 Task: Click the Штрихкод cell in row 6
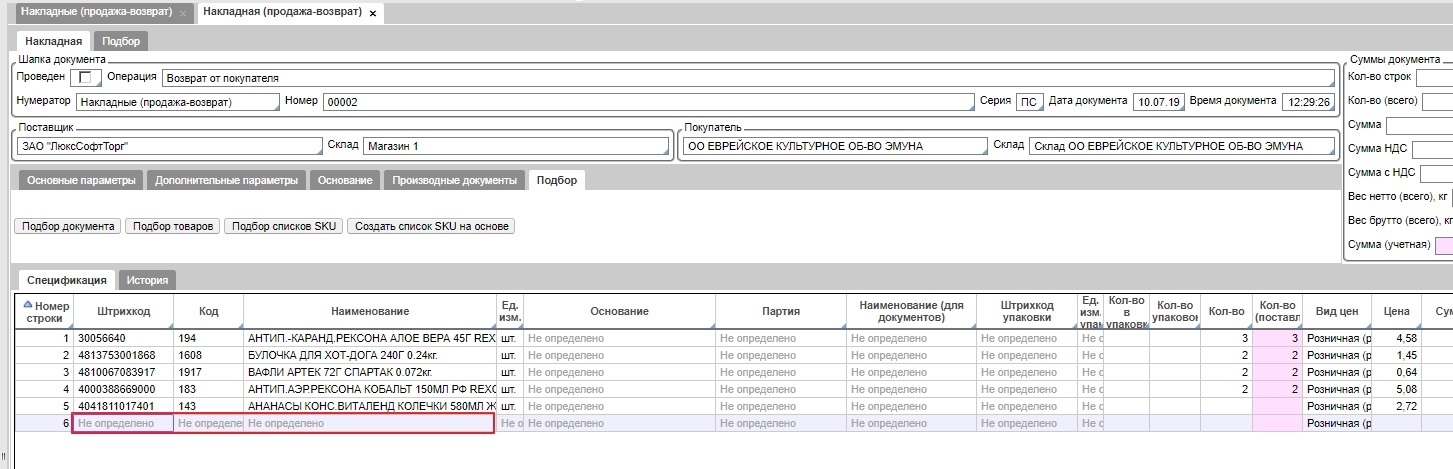tap(123, 424)
